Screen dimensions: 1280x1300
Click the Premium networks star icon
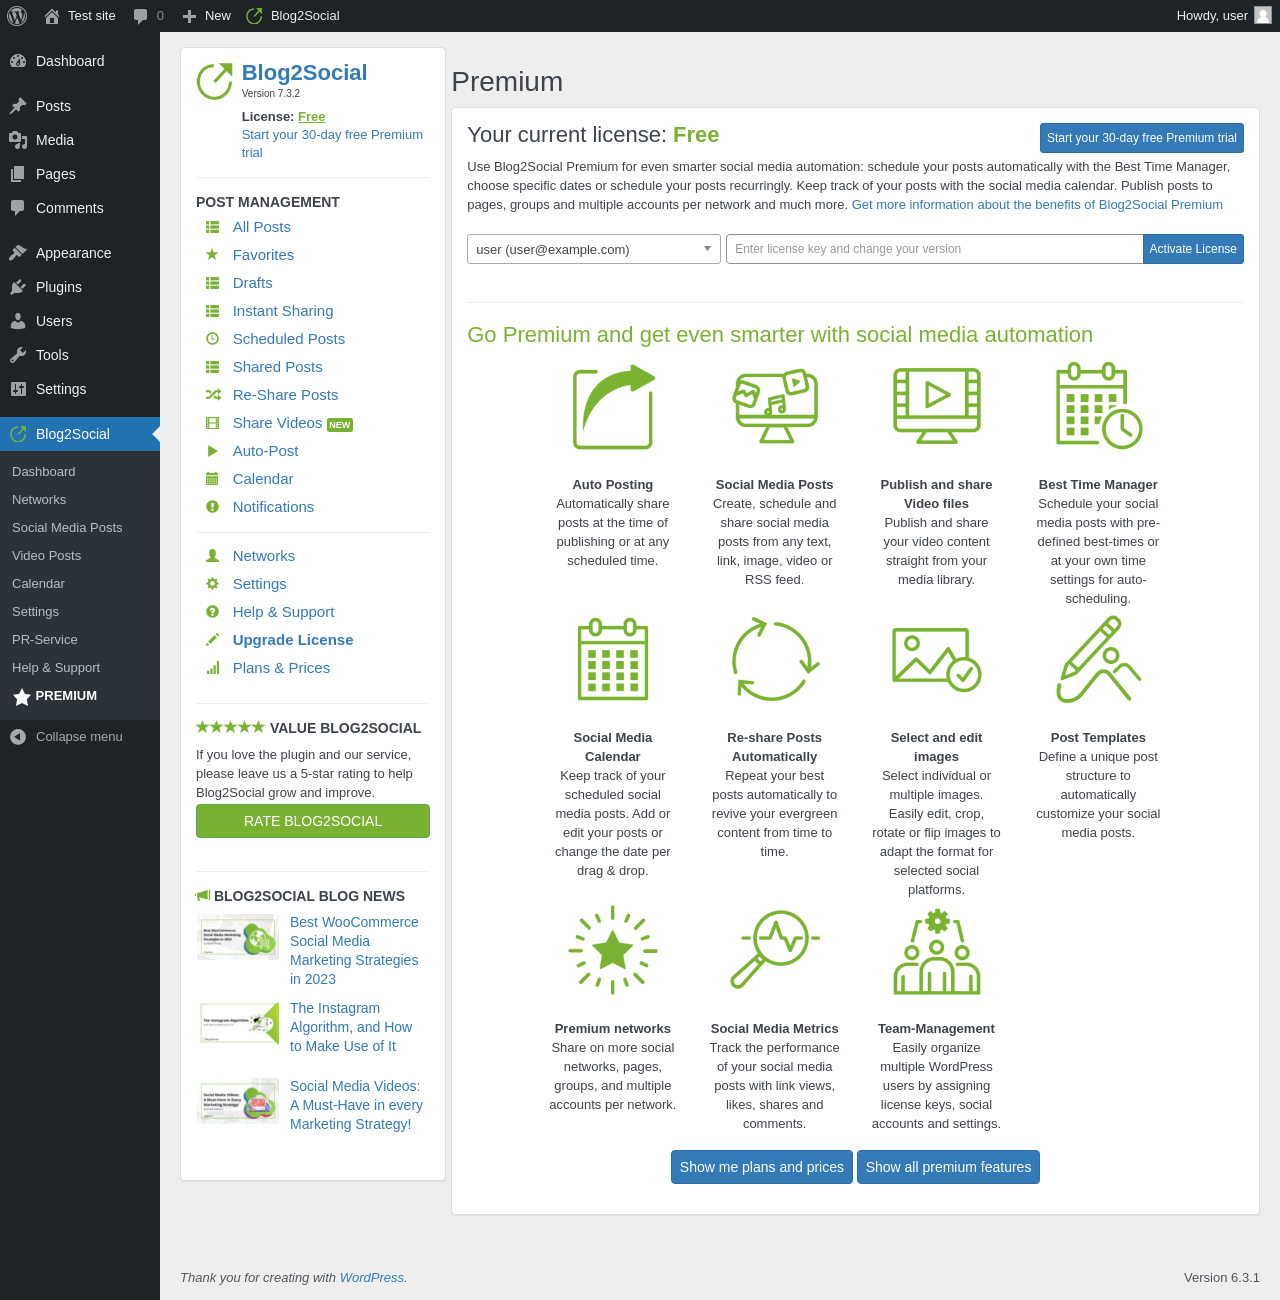[613, 950]
